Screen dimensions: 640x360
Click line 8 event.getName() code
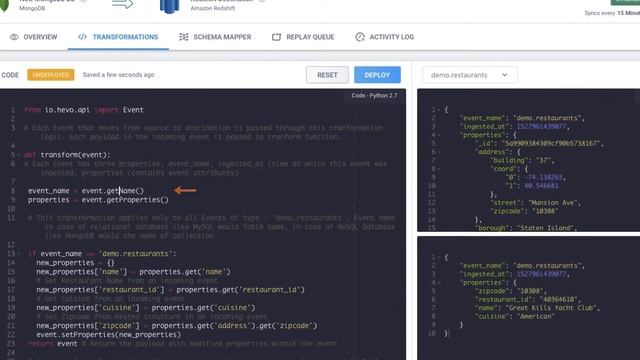coord(86,191)
